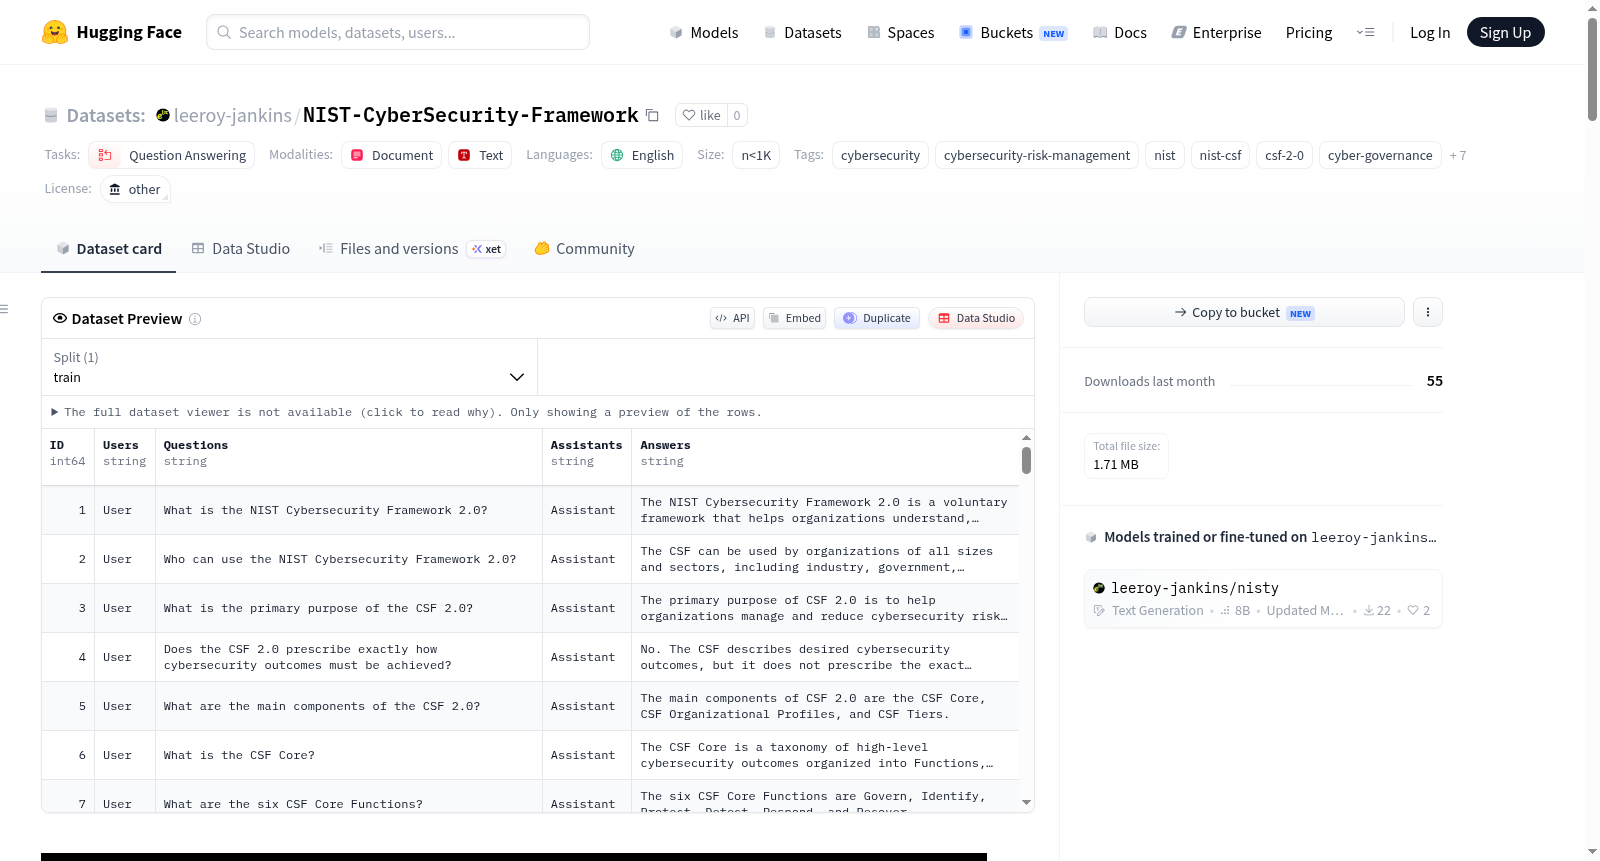The height and width of the screenshot is (861, 1600).
Task: Click the cybersecurity tag
Action: pos(880,155)
